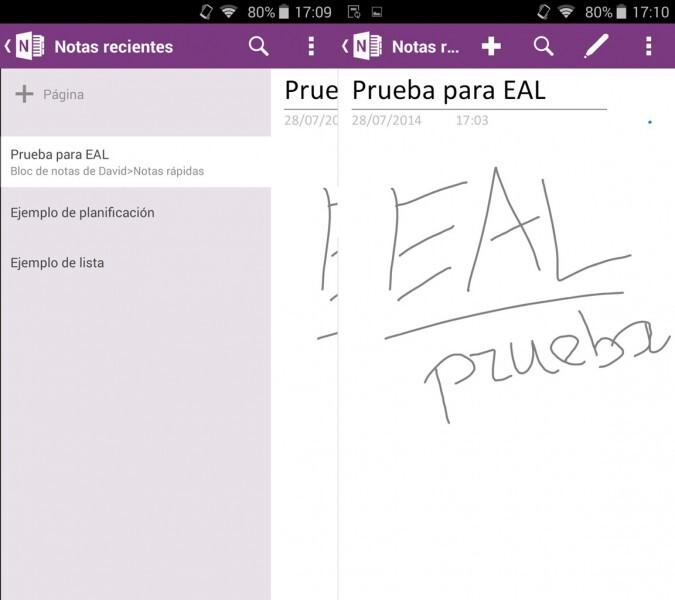Tap the 'Prueba para EAL' page title field

[x=449, y=91]
